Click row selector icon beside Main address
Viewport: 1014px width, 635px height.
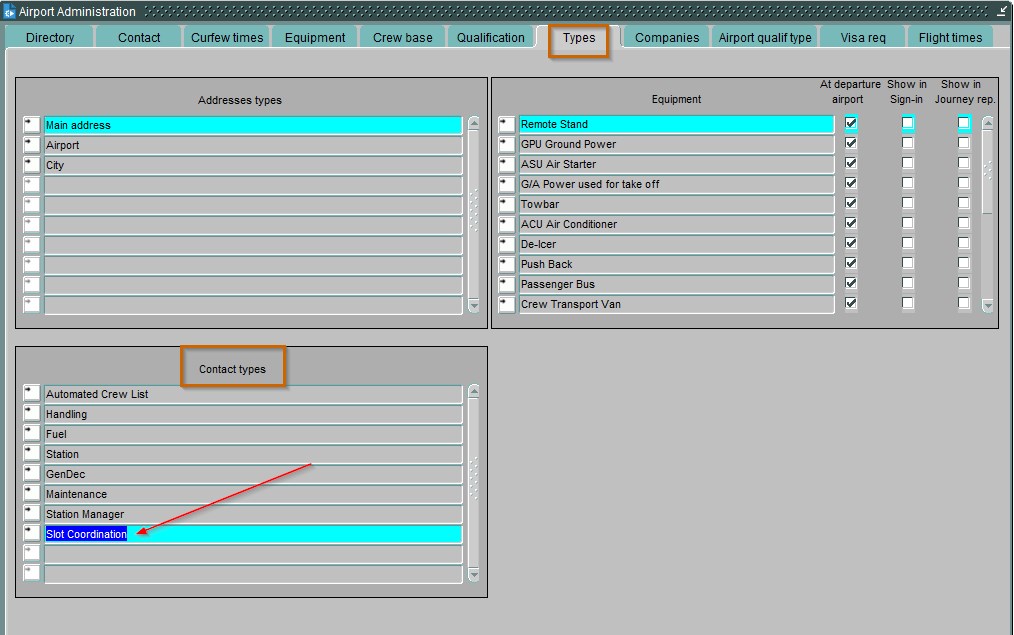32,125
